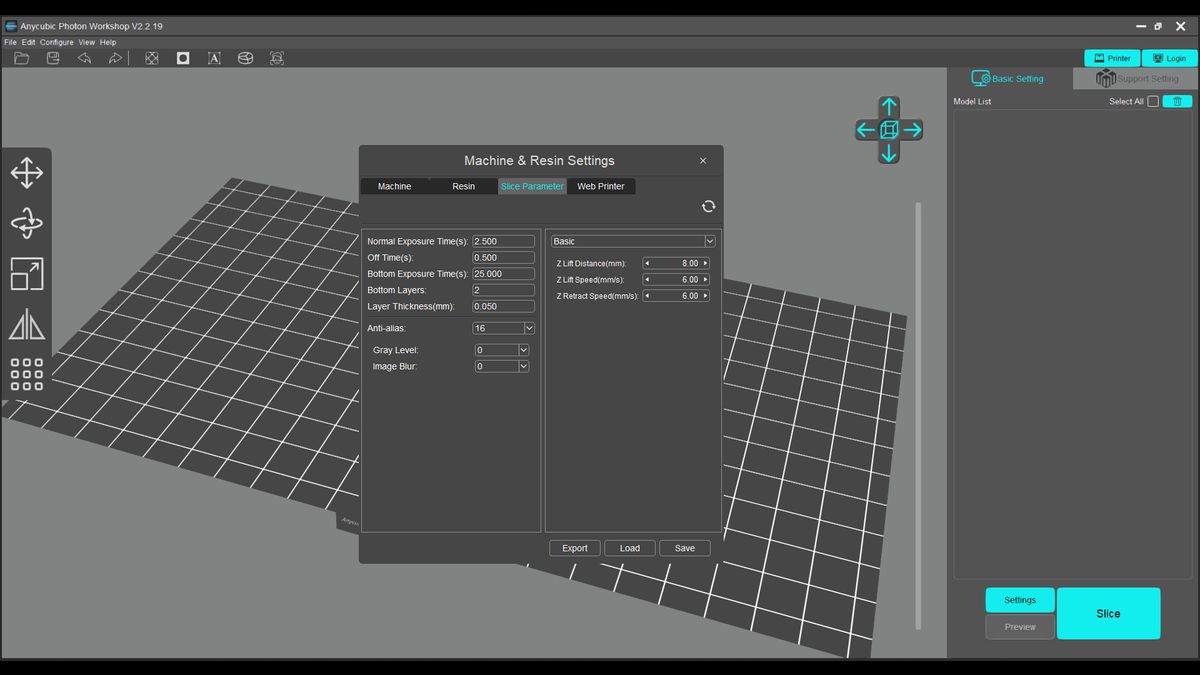Decrease Z Retract Speed with left arrow
Screen dimensions: 1200x675
click(x=646, y=296)
